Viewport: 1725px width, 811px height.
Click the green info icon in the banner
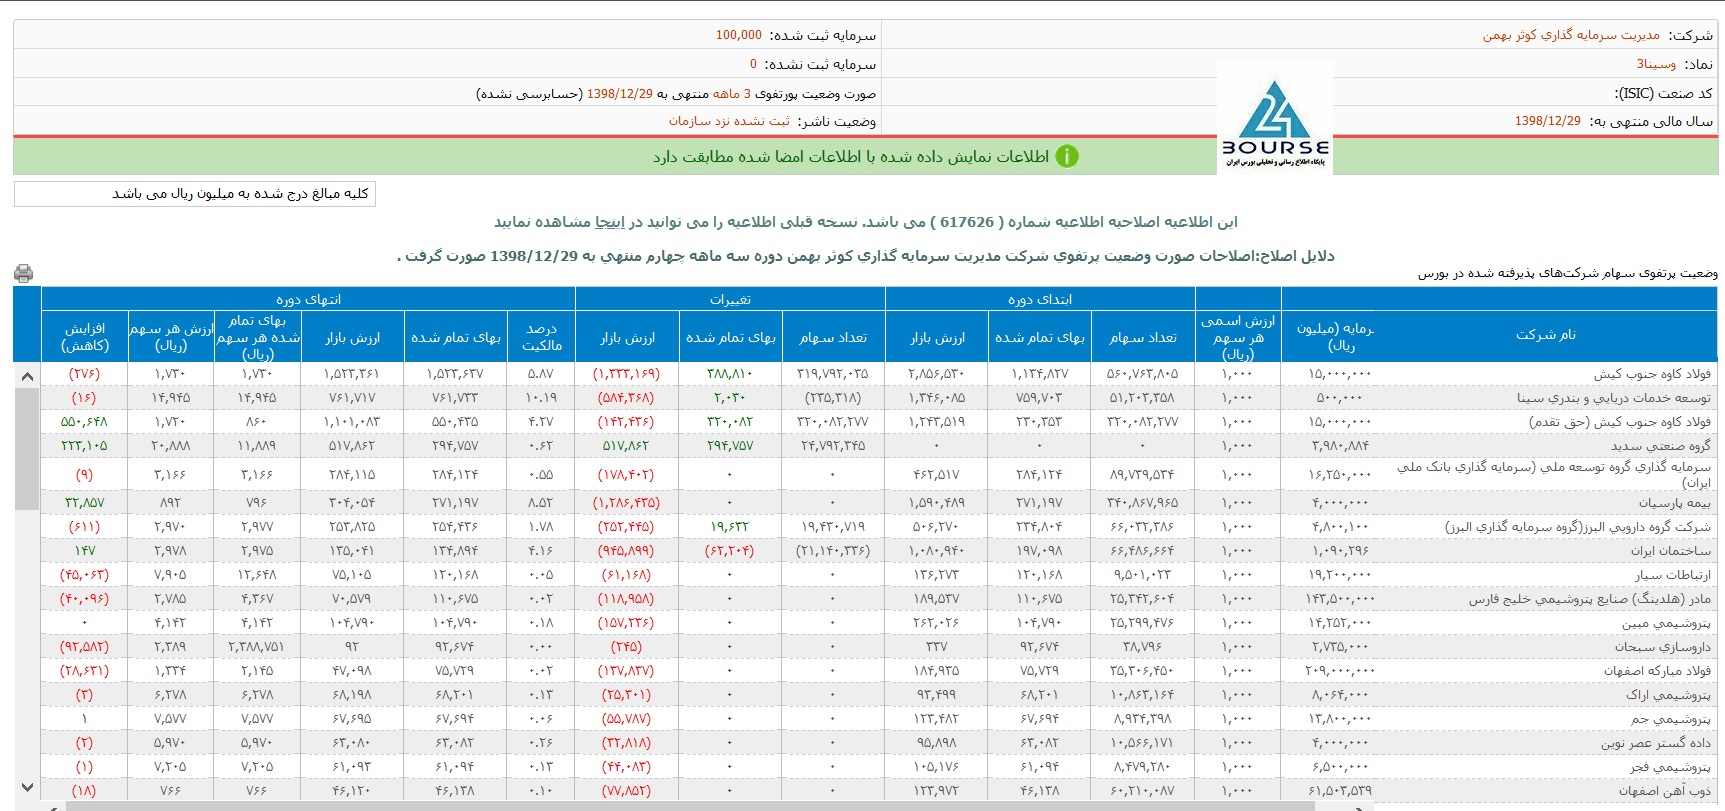click(x=1067, y=157)
